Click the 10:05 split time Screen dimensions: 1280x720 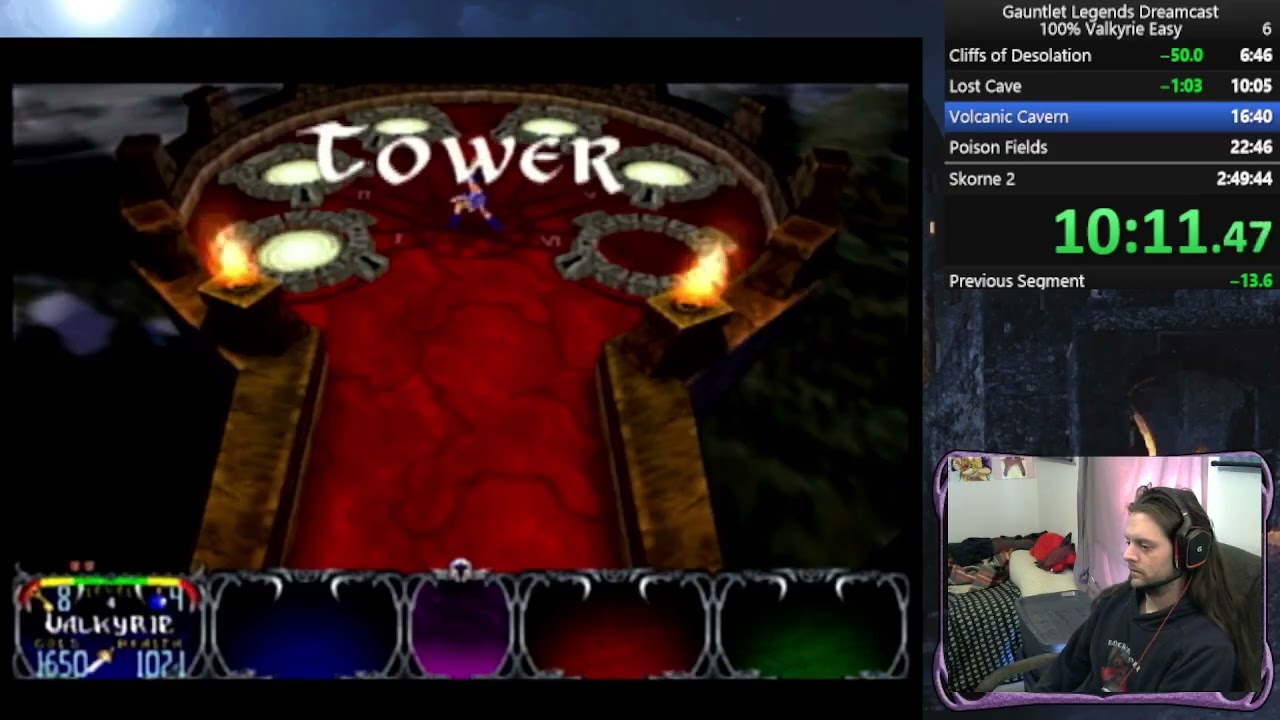coord(1251,86)
